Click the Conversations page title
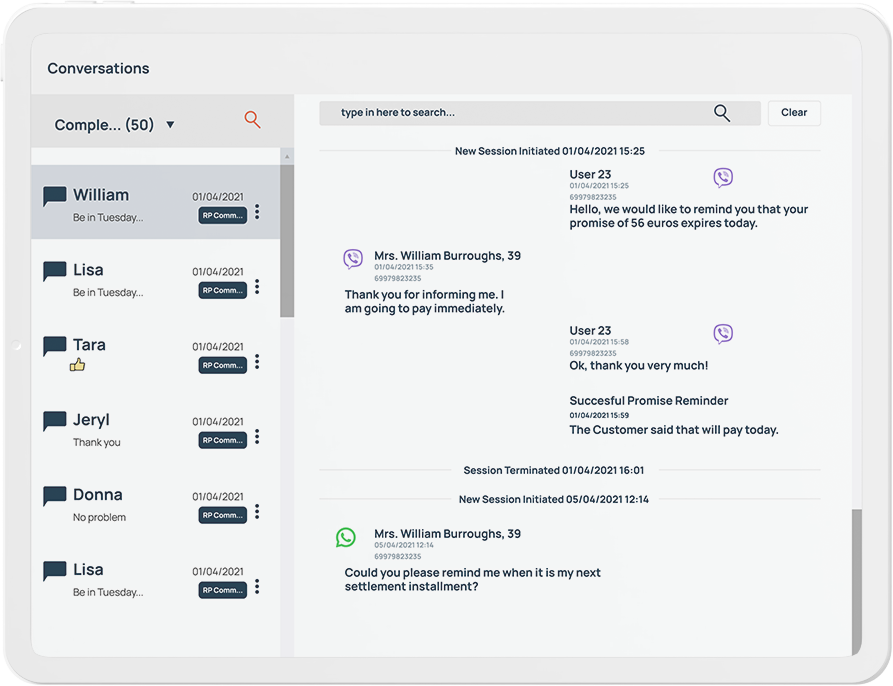Image resolution: width=893 pixels, height=686 pixels. (x=99, y=68)
